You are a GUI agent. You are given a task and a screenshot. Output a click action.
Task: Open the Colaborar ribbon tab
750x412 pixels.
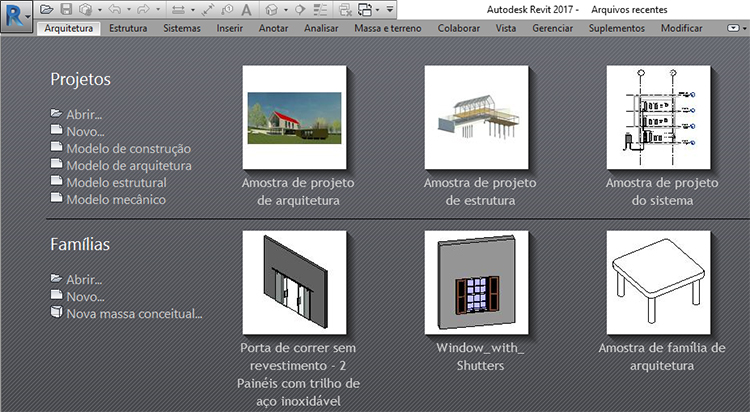(459, 28)
